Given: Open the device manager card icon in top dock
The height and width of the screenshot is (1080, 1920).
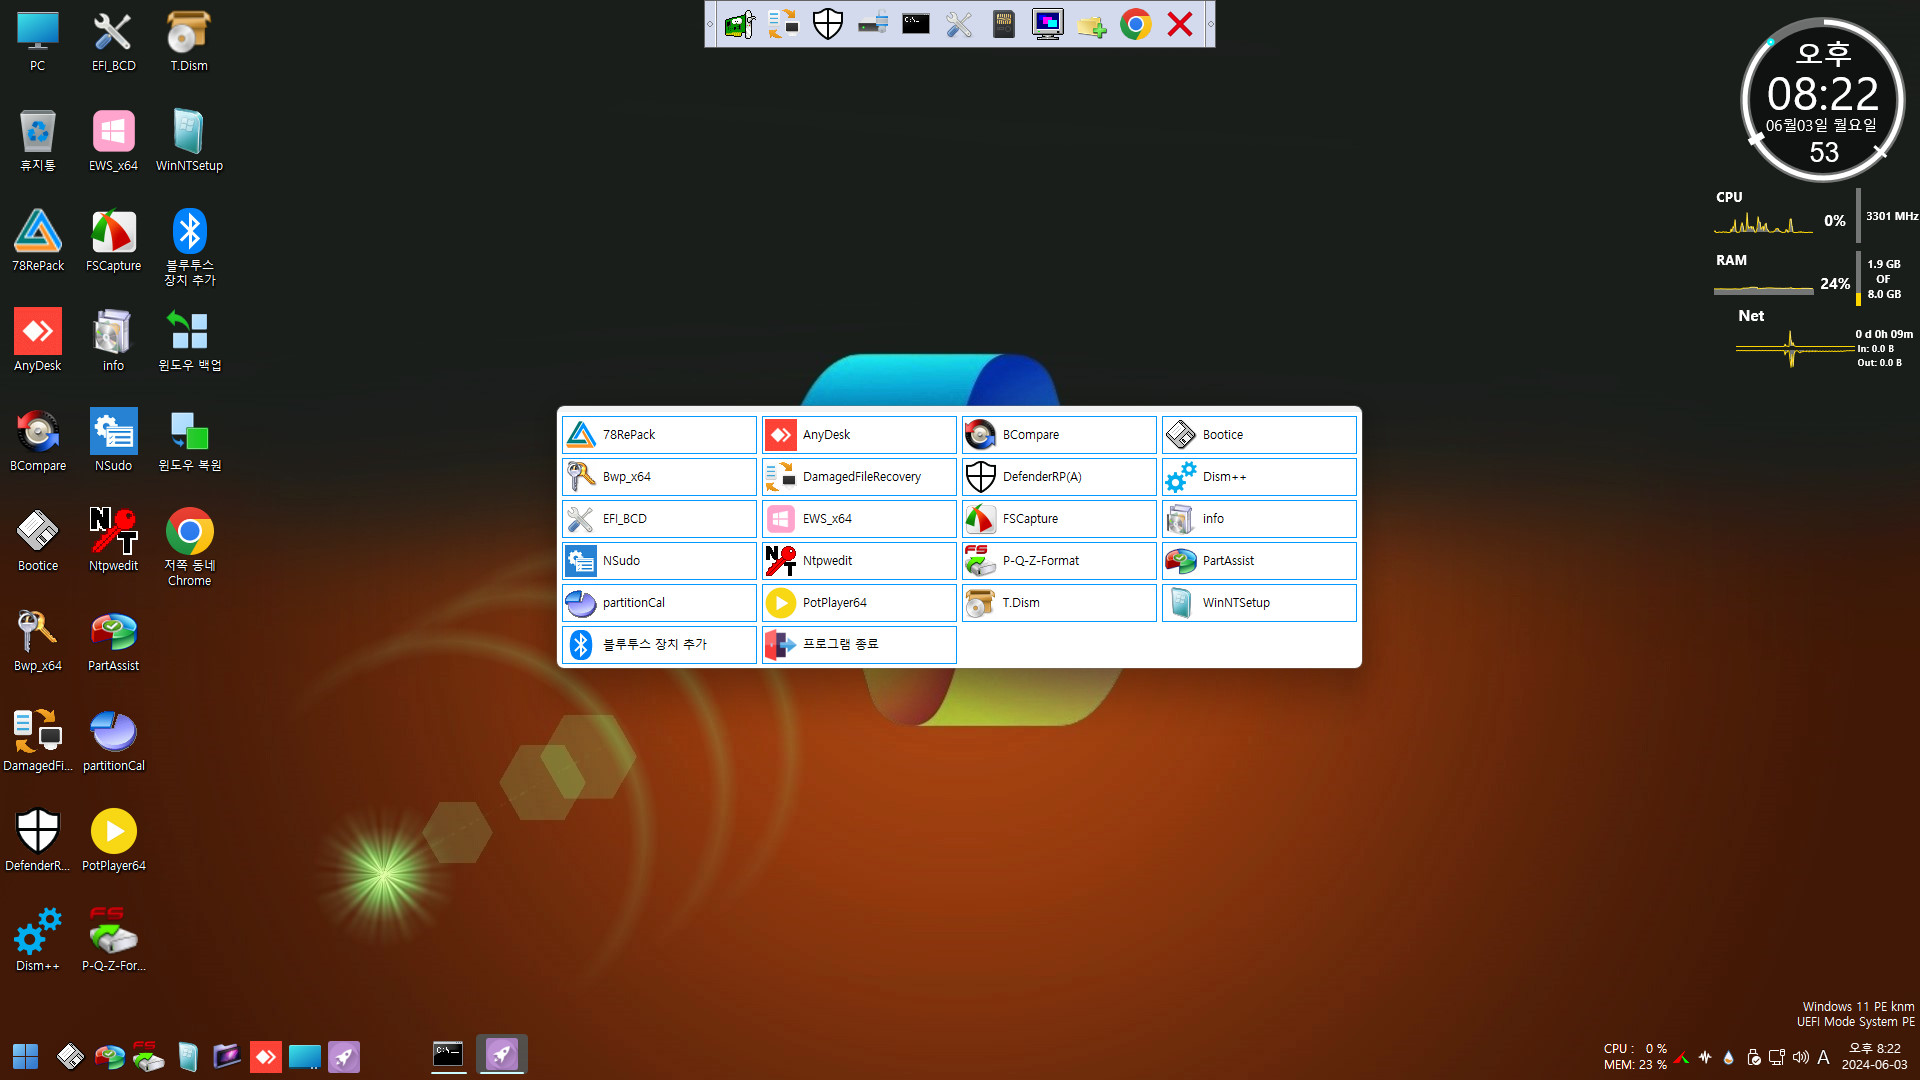Looking at the screenshot, I should 739,24.
